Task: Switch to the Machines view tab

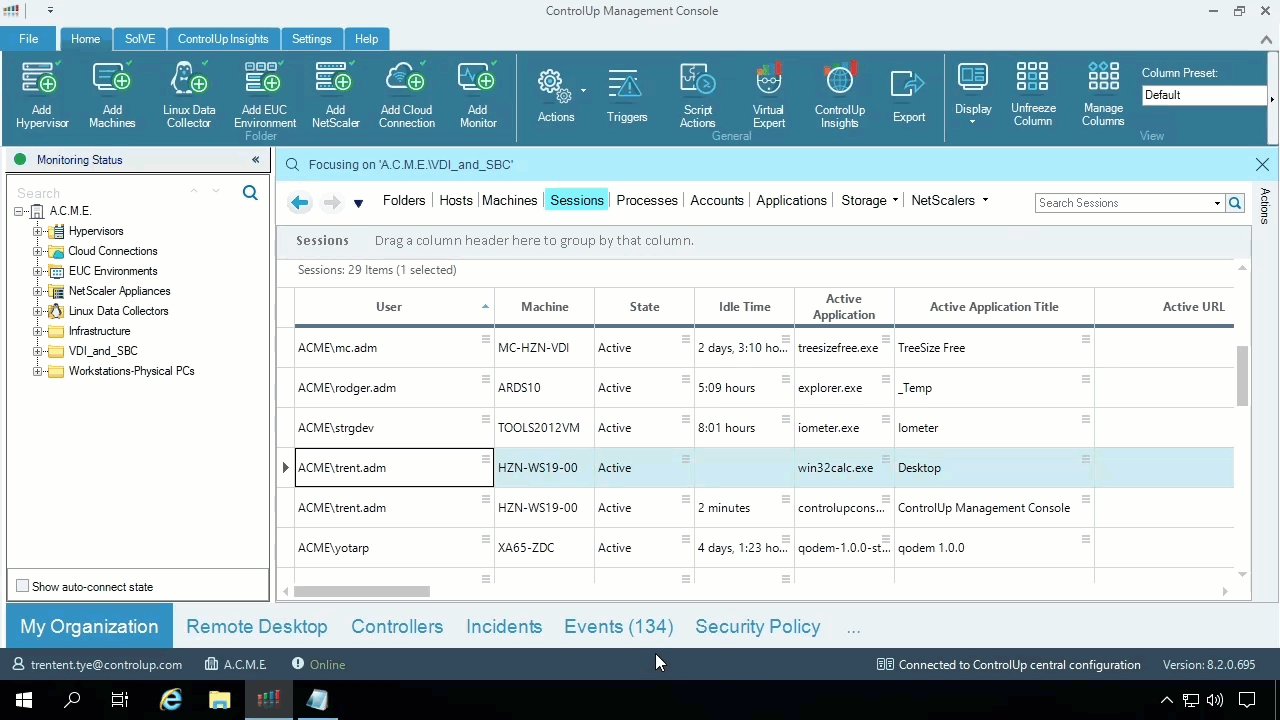Action: (x=509, y=200)
